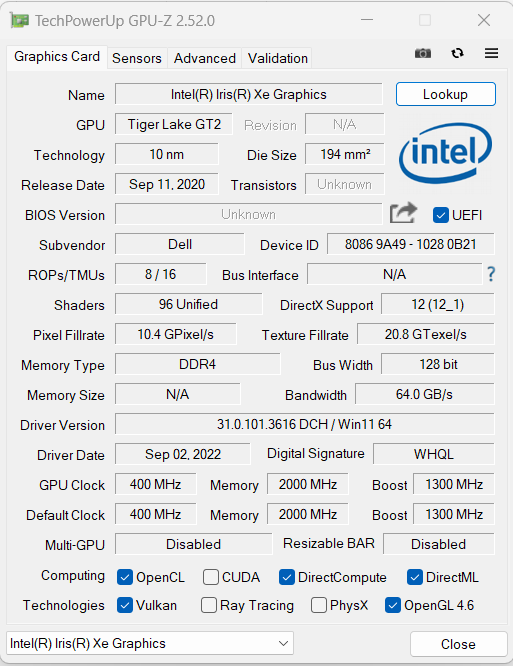Go to the Validation tab

pos(278,58)
